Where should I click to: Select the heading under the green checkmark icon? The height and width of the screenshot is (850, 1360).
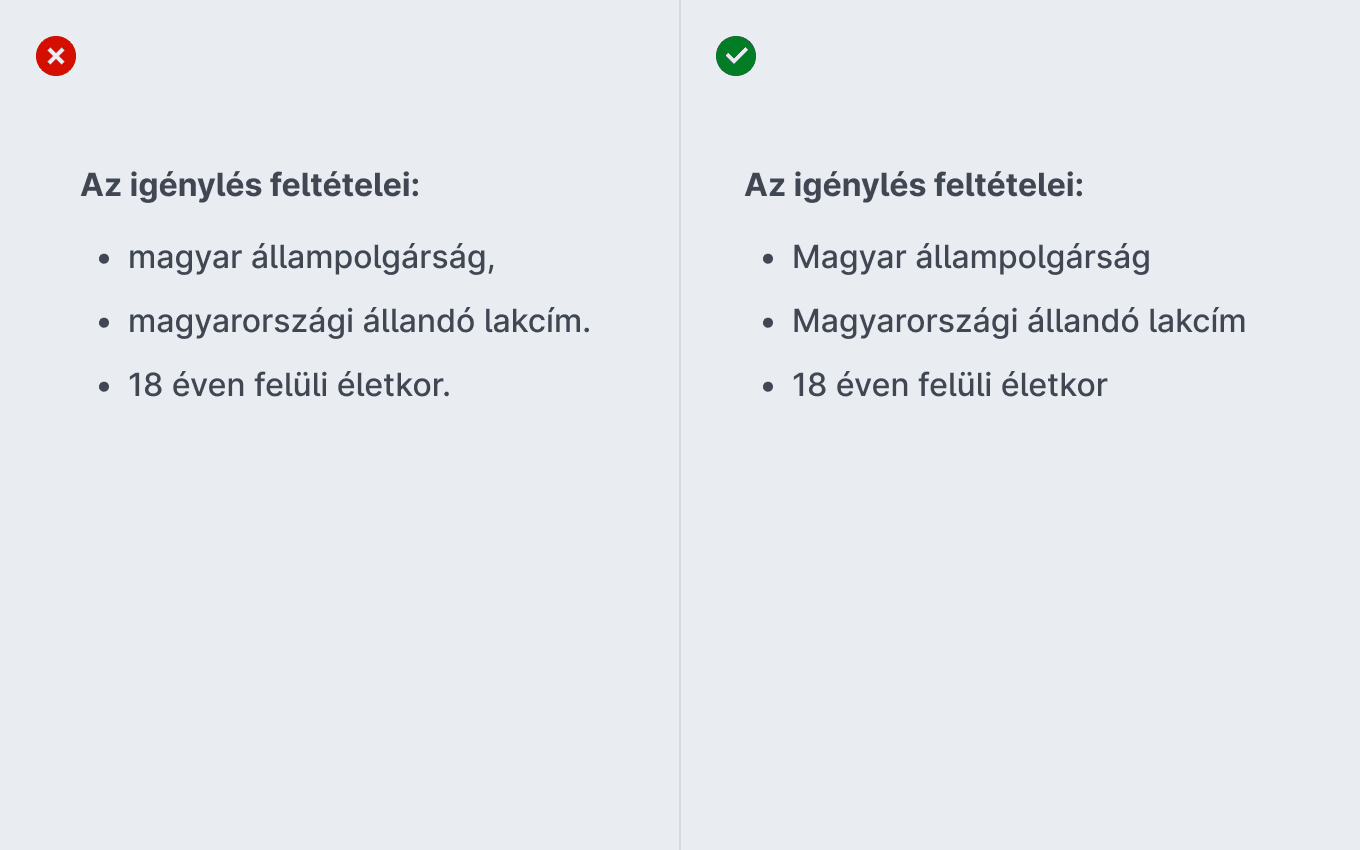click(914, 186)
